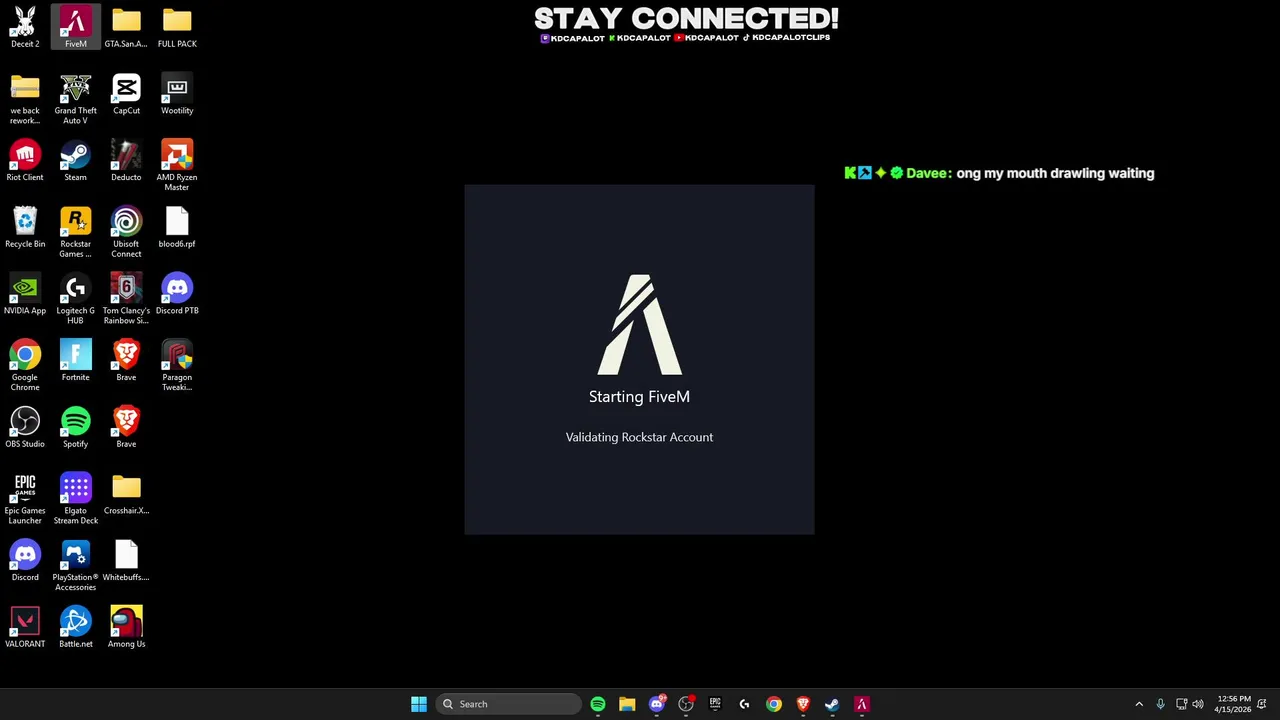Open the FiveM desktop shortcut
Viewport: 1280px width, 720px height.
click(75, 27)
